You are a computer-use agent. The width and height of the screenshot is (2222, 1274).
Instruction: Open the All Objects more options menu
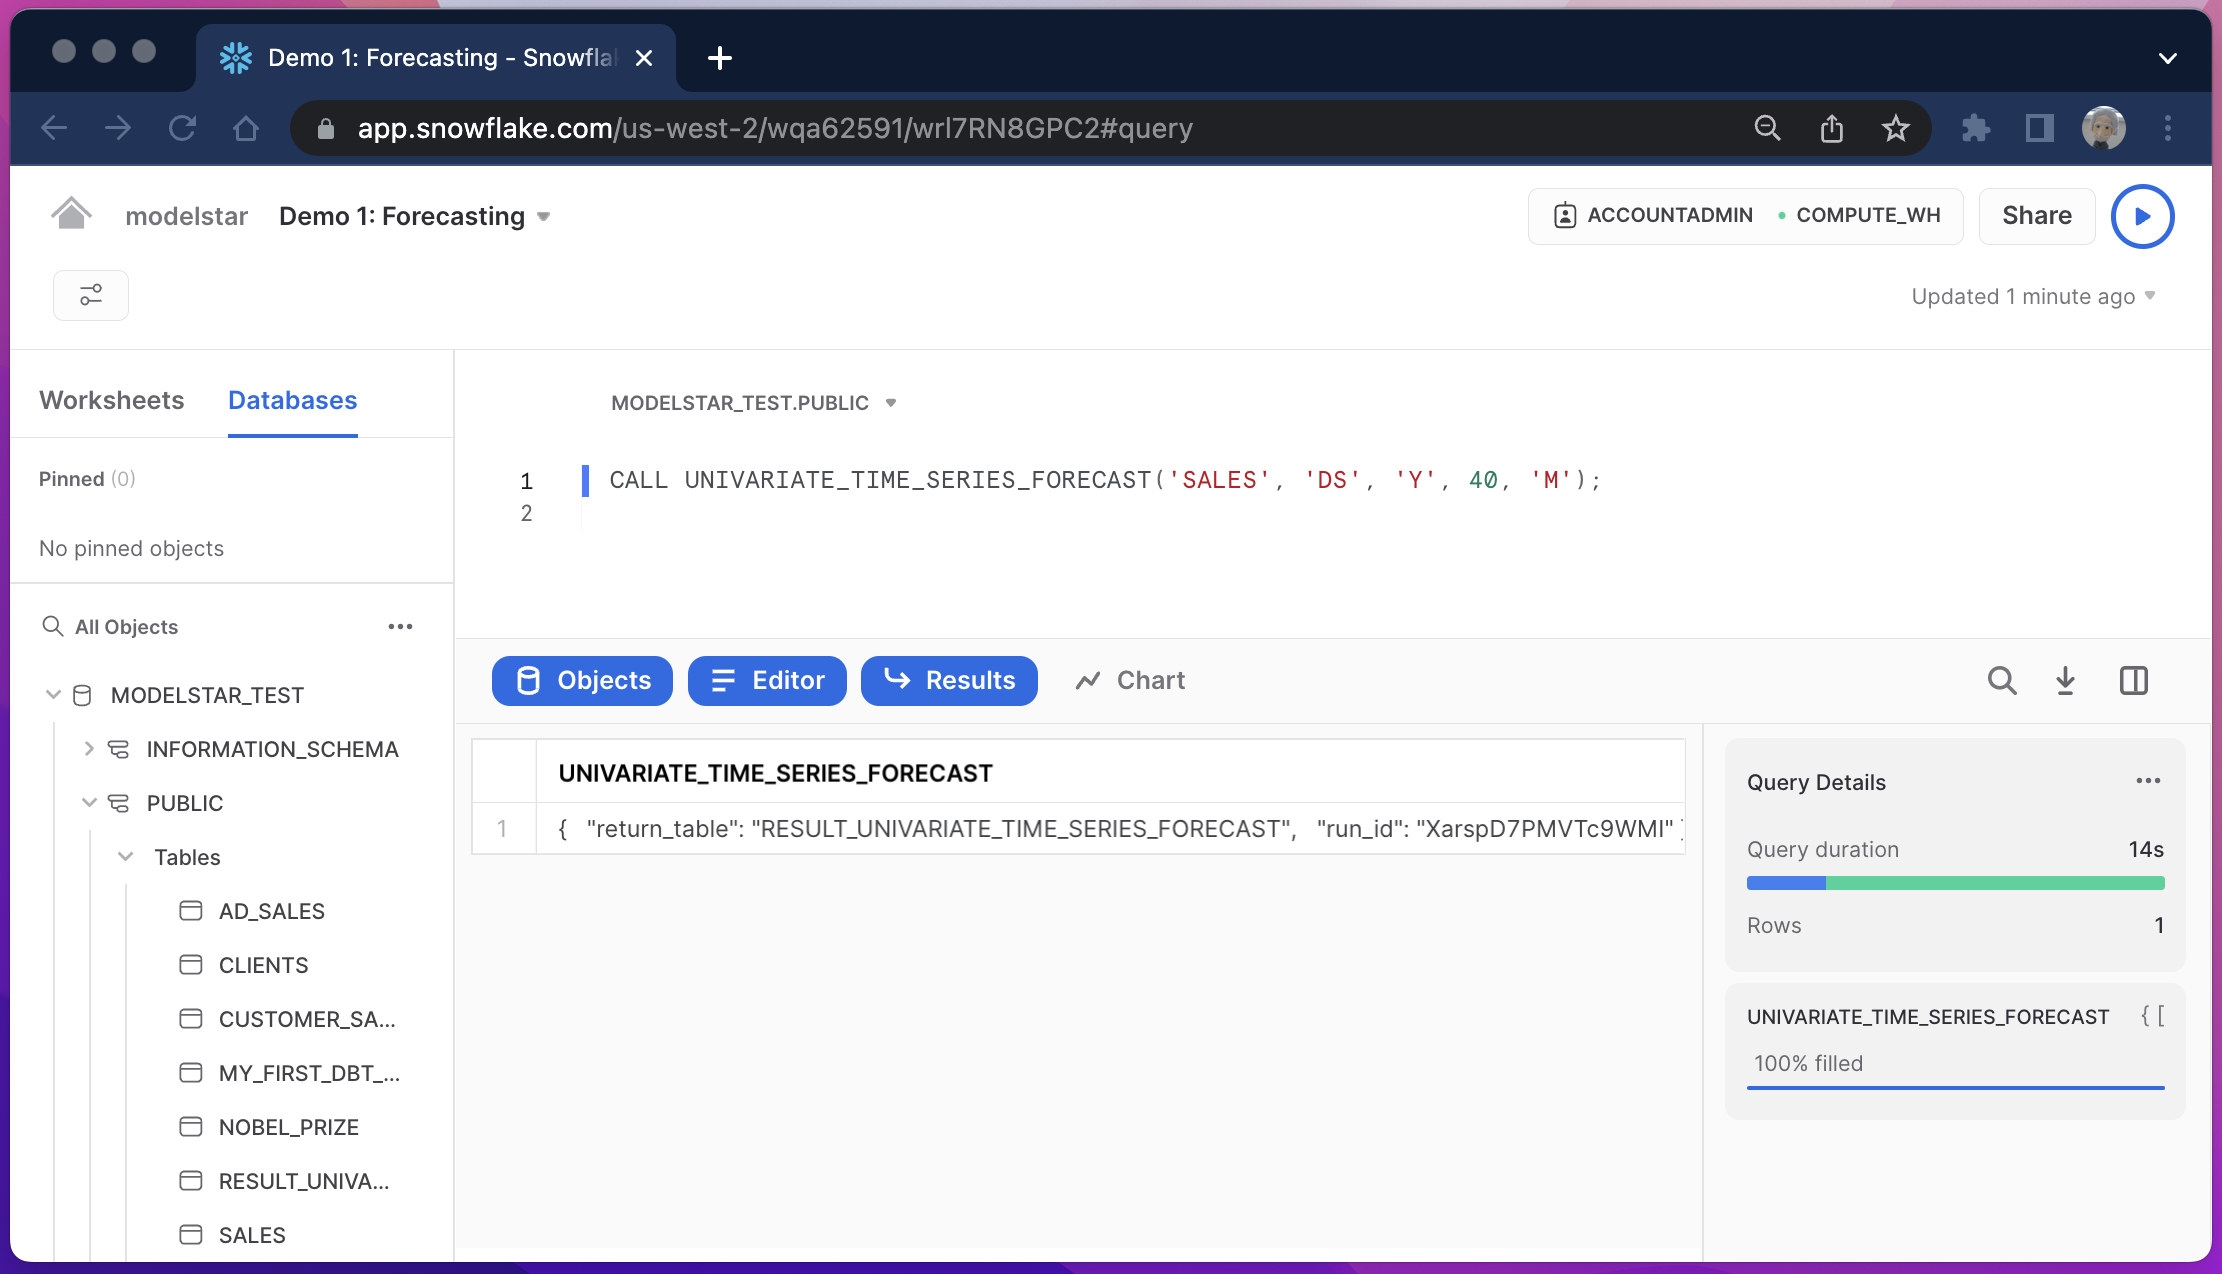point(400,627)
